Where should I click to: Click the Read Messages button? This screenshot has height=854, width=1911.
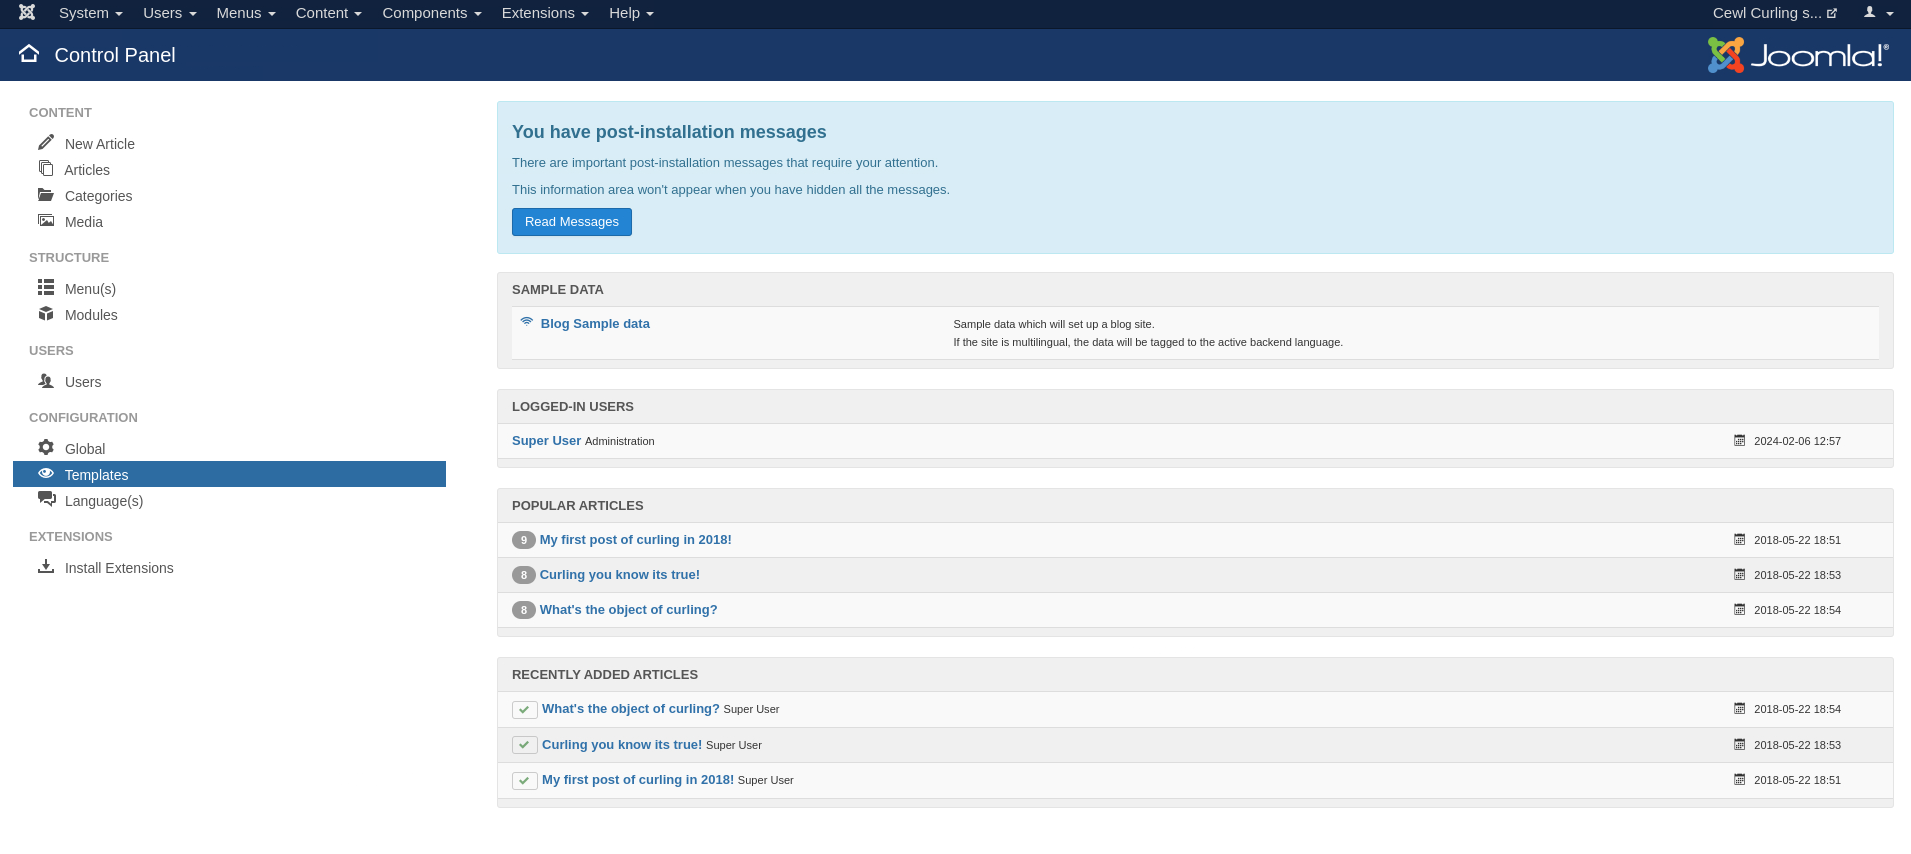click(x=572, y=222)
